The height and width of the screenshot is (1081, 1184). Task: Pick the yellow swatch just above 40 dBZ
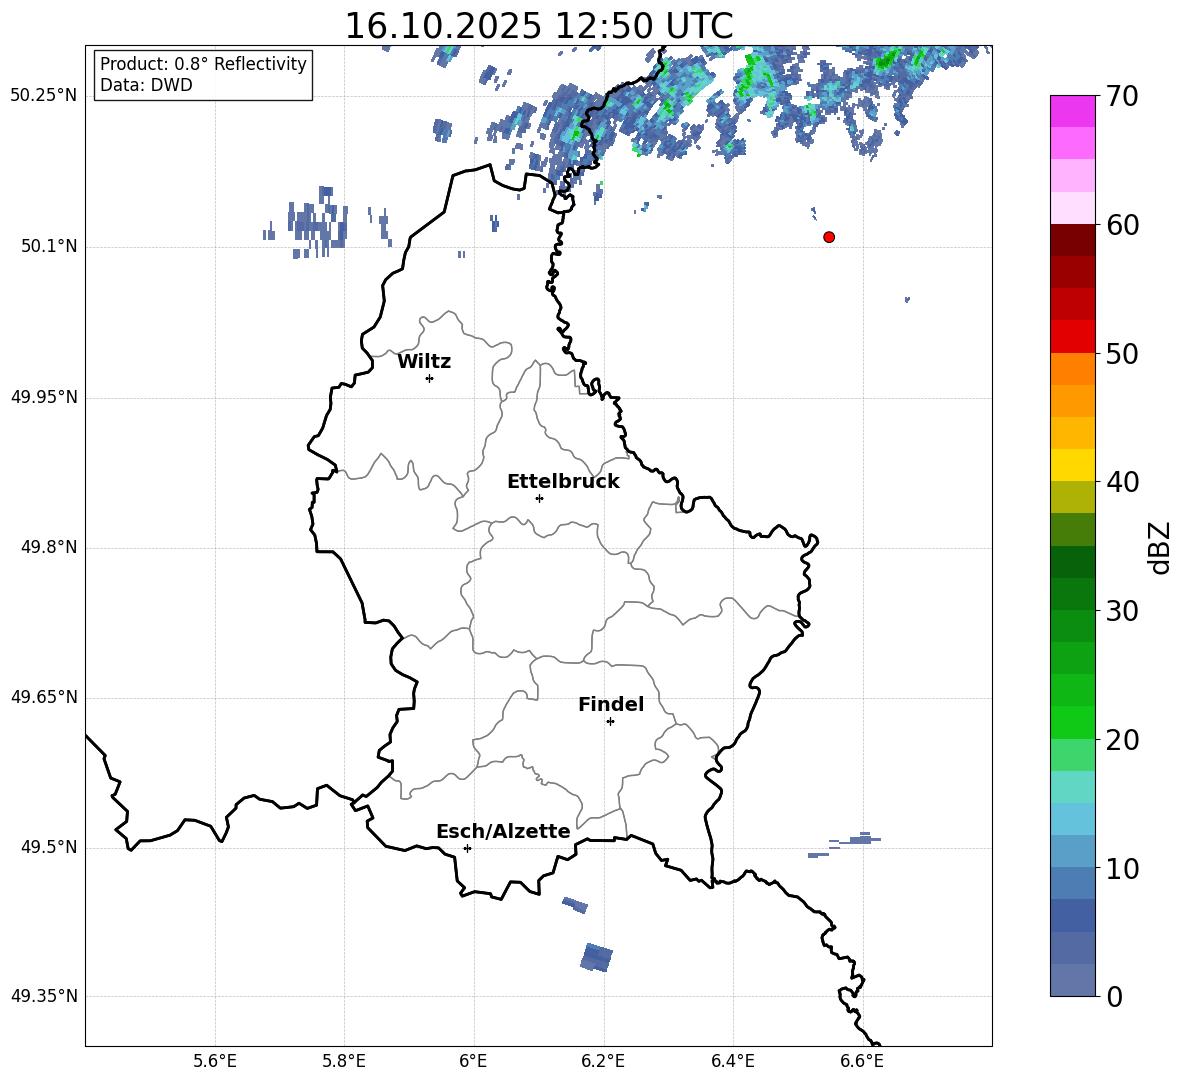[1073, 465]
